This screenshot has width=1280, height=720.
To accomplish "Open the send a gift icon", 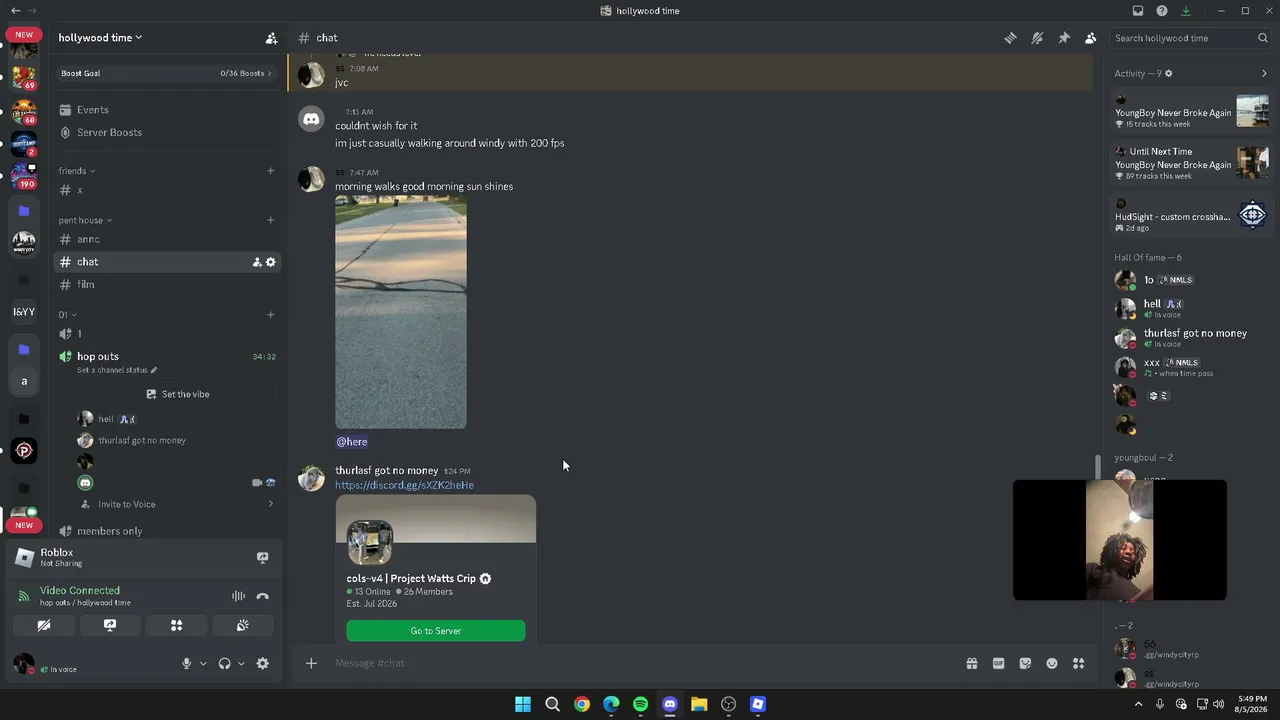I will pyautogui.click(x=971, y=663).
